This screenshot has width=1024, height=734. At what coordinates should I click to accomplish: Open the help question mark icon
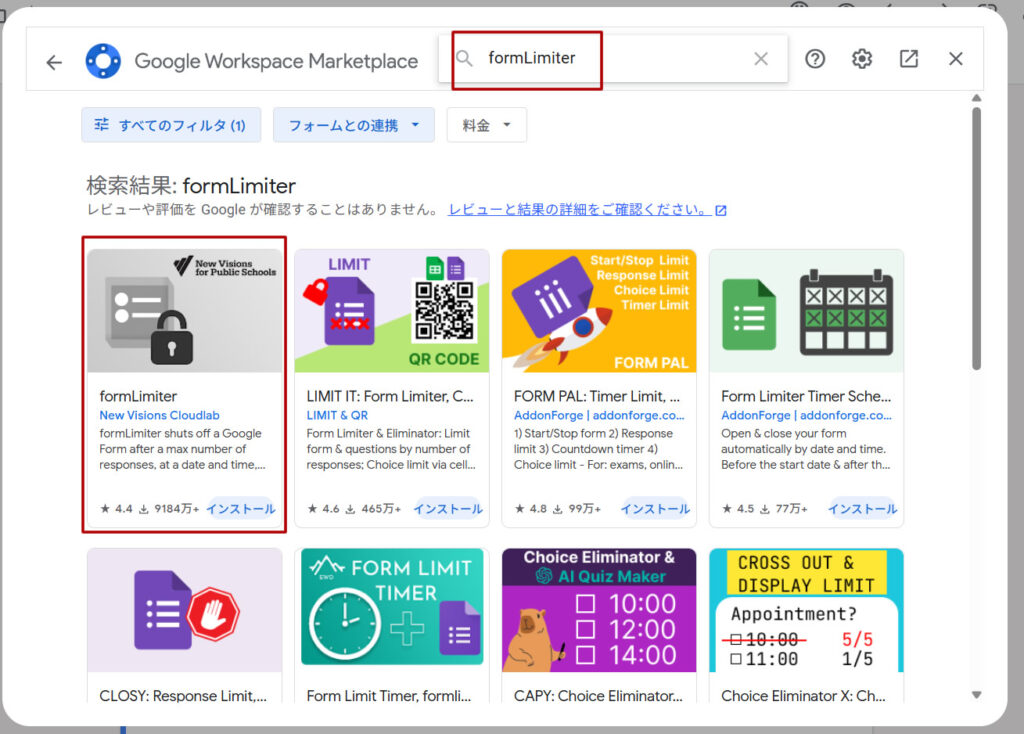815,59
